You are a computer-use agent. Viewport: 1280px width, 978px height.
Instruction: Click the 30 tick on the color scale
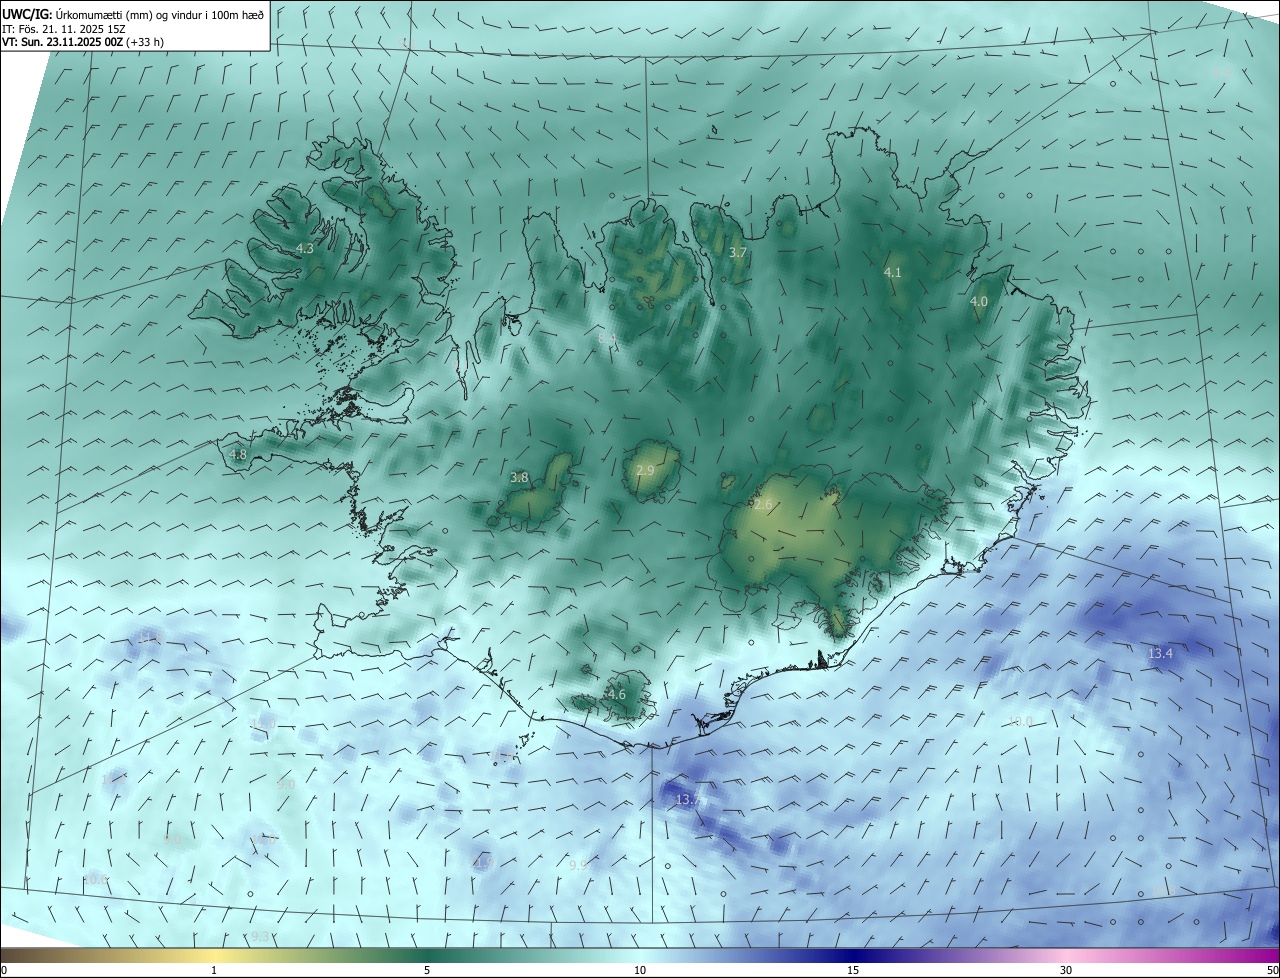1066,970
